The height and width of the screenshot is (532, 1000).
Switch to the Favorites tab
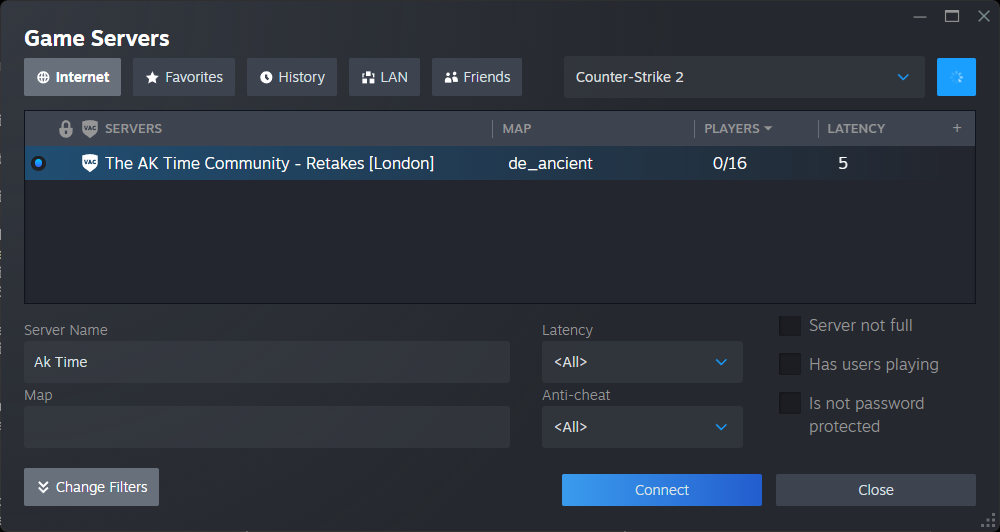tap(184, 77)
